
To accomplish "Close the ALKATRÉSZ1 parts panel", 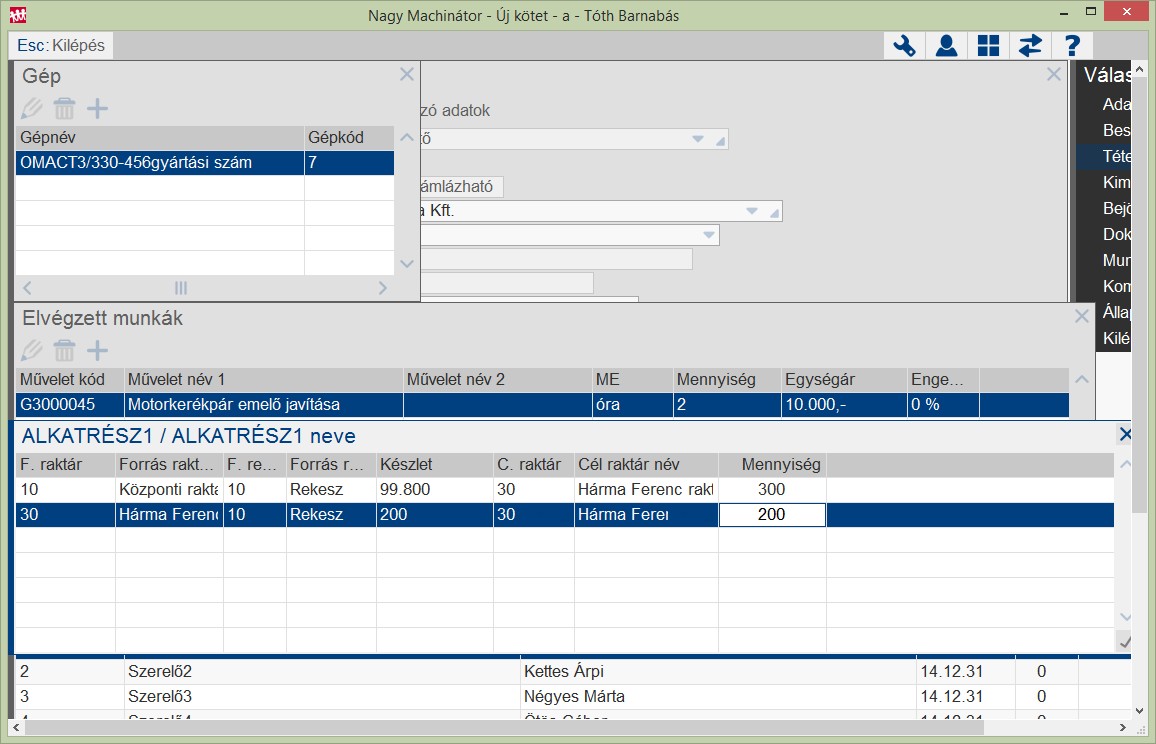I will click(1126, 435).
